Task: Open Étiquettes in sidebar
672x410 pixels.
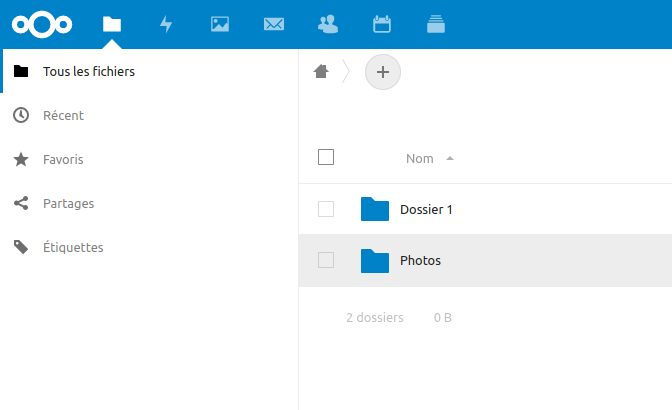Action: (73, 247)
